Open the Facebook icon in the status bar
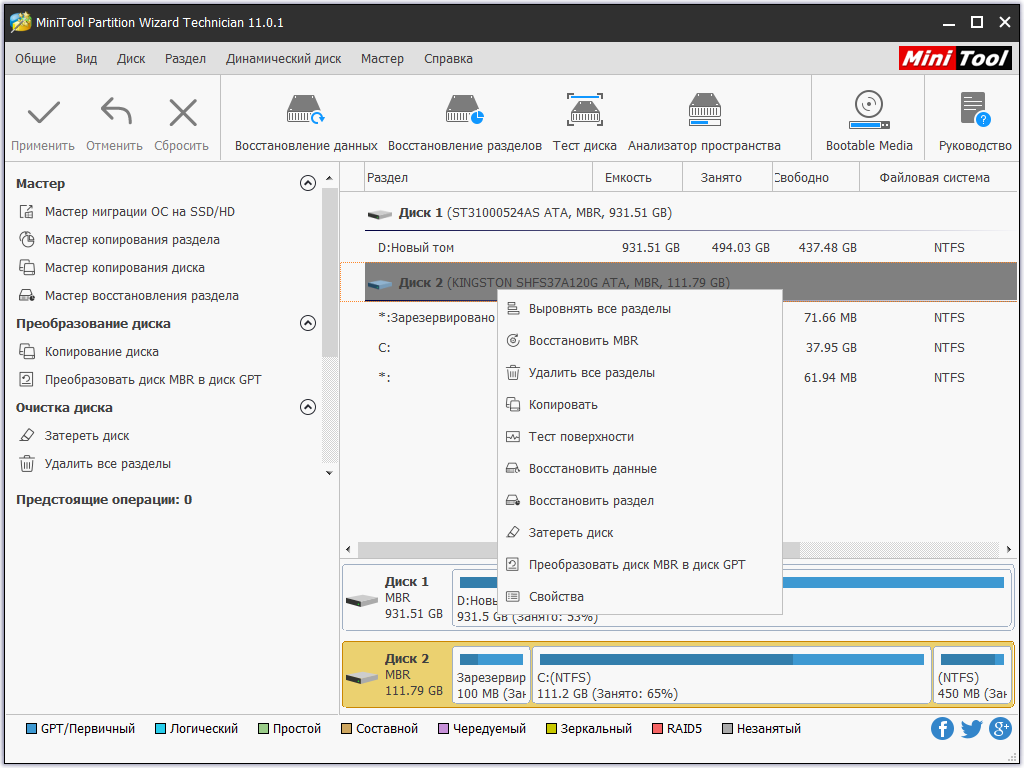This screenshot has width=1024, height=768. pos(942,728)
